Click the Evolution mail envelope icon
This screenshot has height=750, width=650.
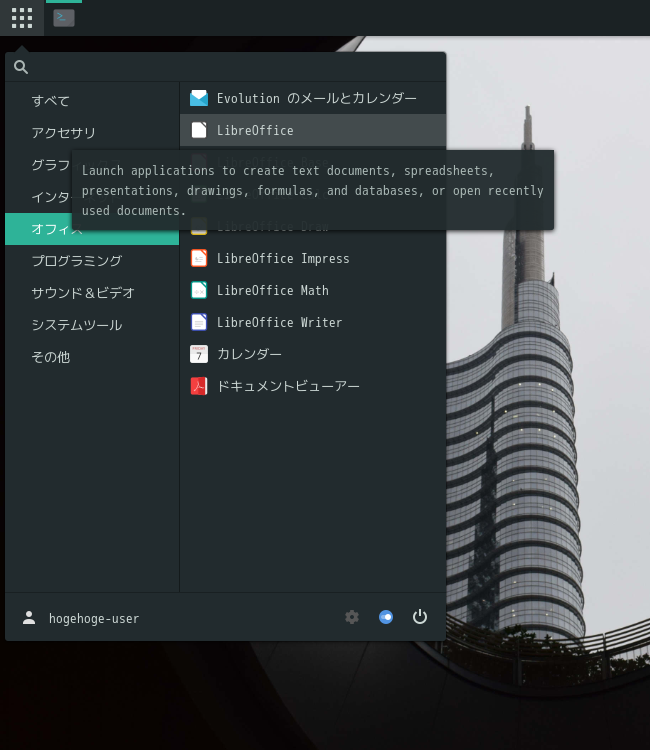click(x=199, y=98)
